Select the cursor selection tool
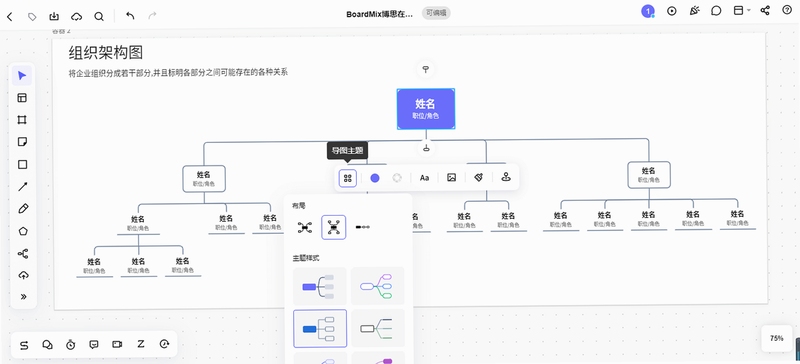The width and height of the screenshot is (800, 364). coord(22,76)
